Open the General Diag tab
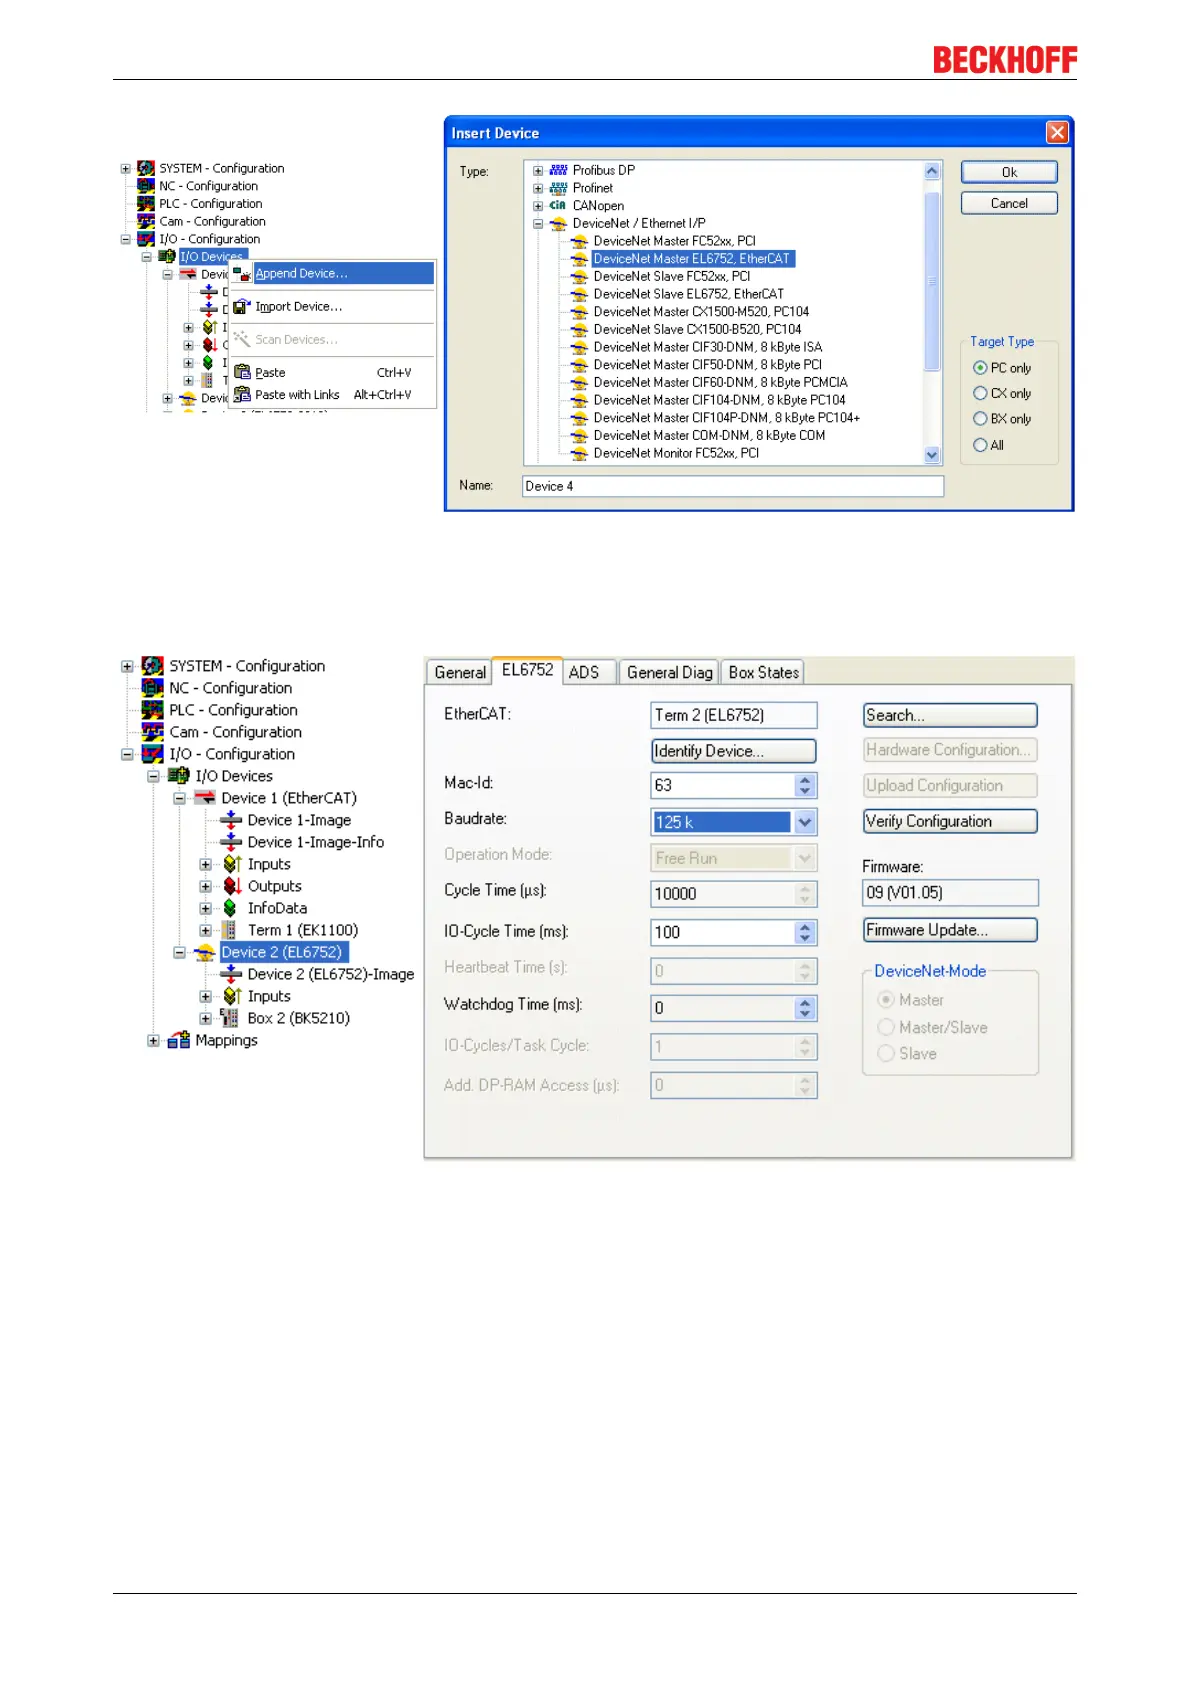 [670, 673]
